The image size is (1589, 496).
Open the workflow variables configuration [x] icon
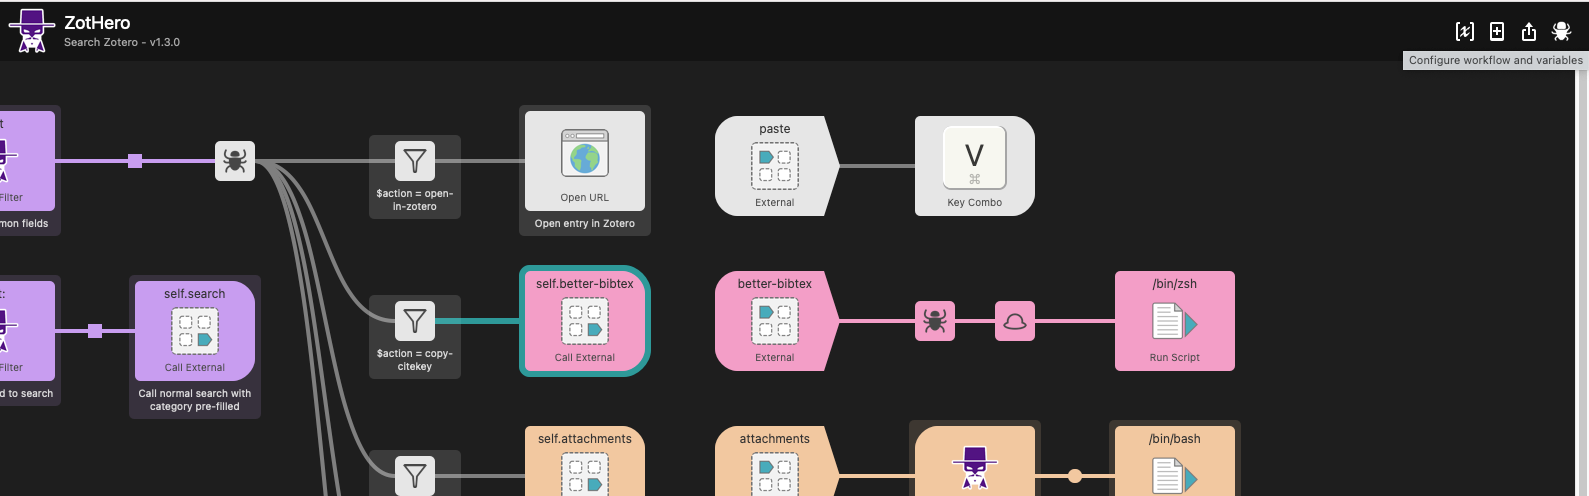(x=1464, y=31)
